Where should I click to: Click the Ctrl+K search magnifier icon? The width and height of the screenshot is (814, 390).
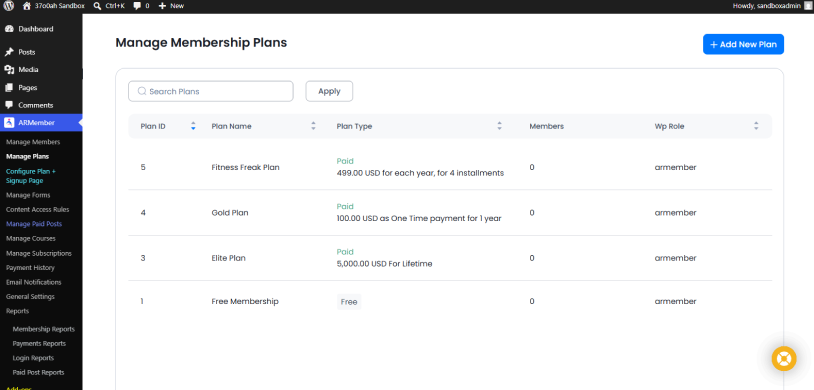click(97, 6)
